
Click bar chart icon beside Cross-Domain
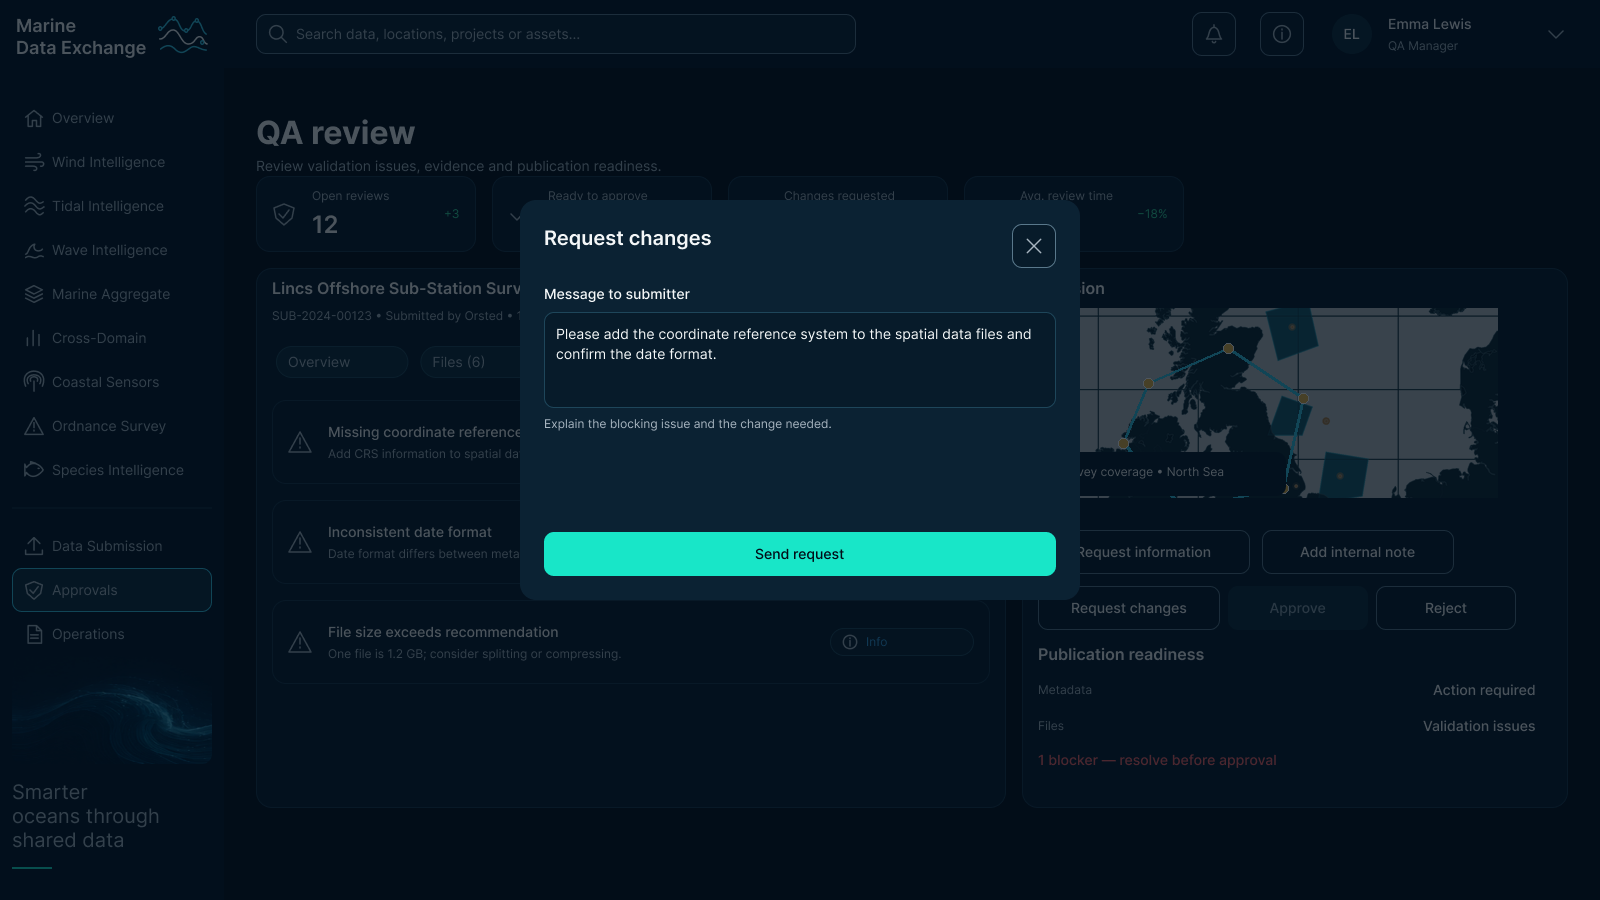[34, 338]
